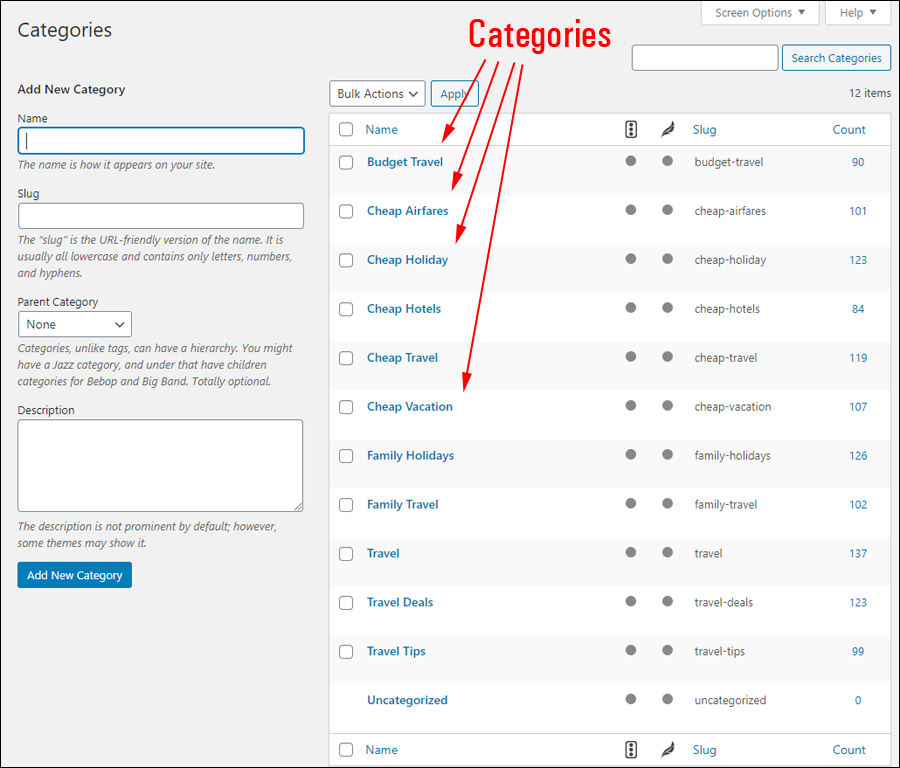This screenshot has height=768, width=900.
Task: Tick the Cheap Hotels checkbox
Action: point(346,309)
